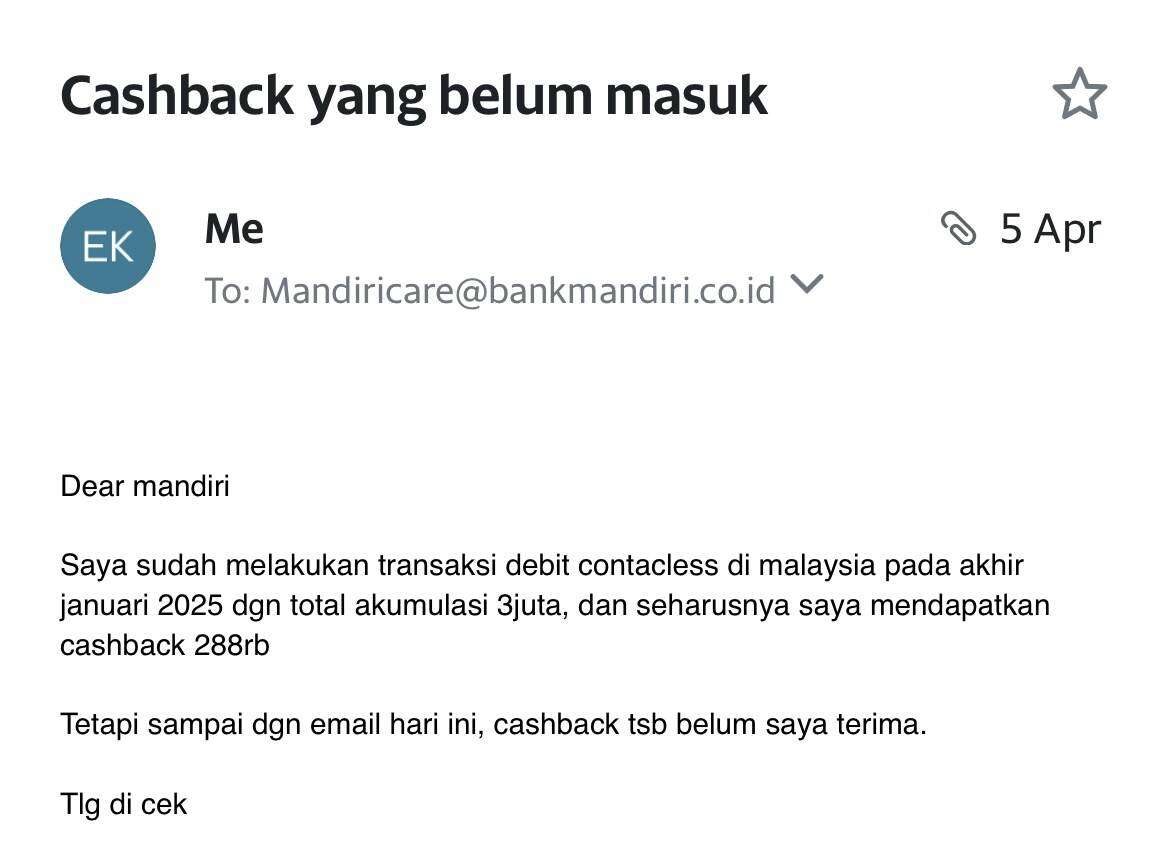Select the To: label
The height and width of the screenshot is (864, 1170).
click(228, 290)
